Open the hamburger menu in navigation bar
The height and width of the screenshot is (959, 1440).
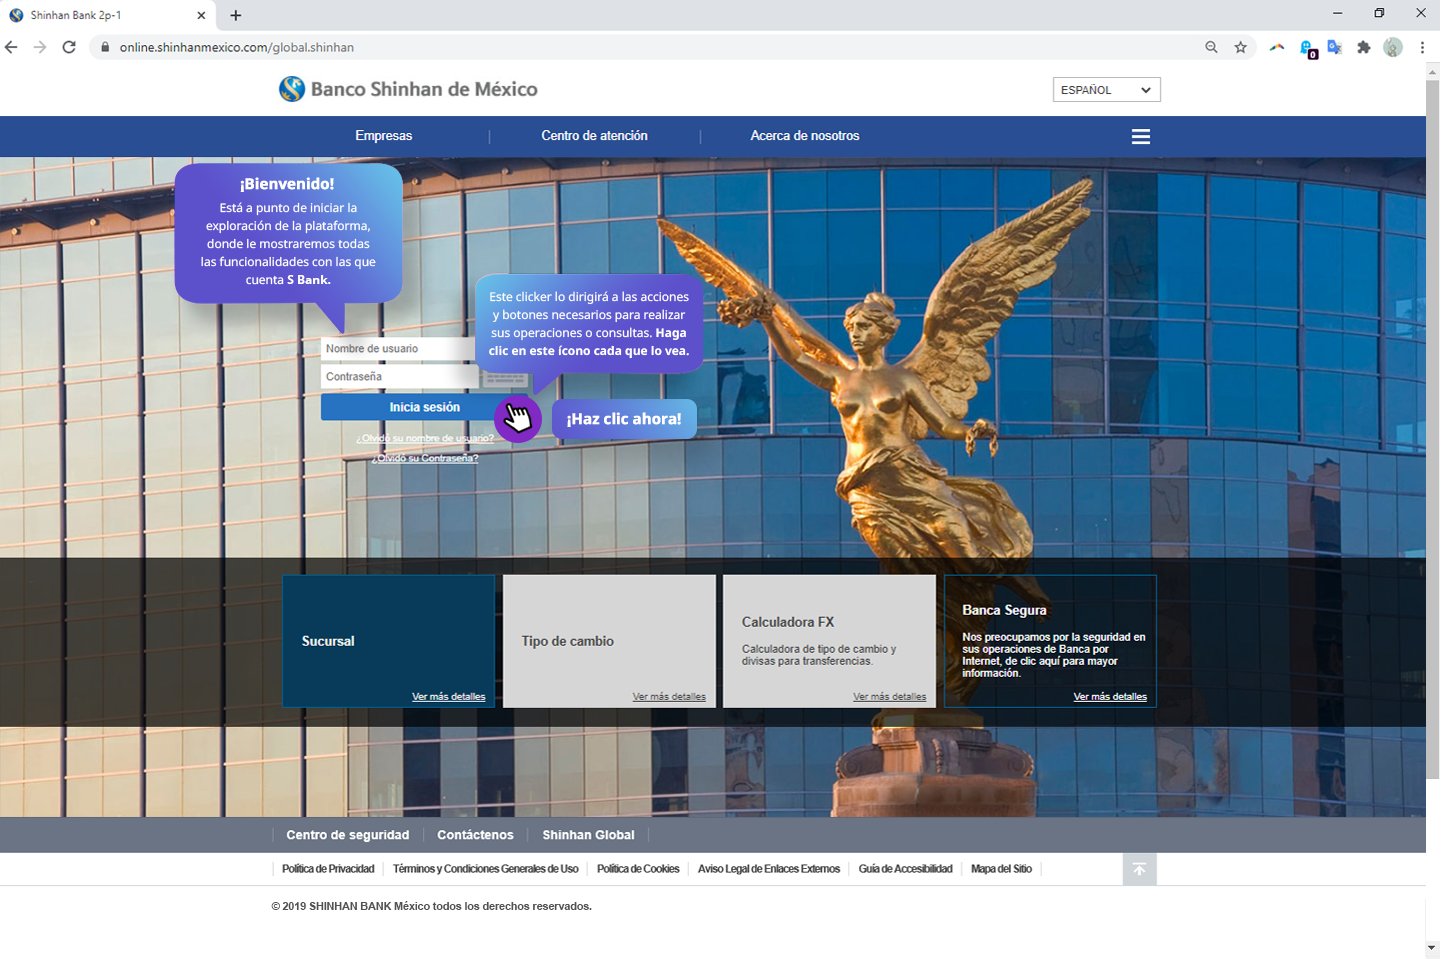[1140, 137]
